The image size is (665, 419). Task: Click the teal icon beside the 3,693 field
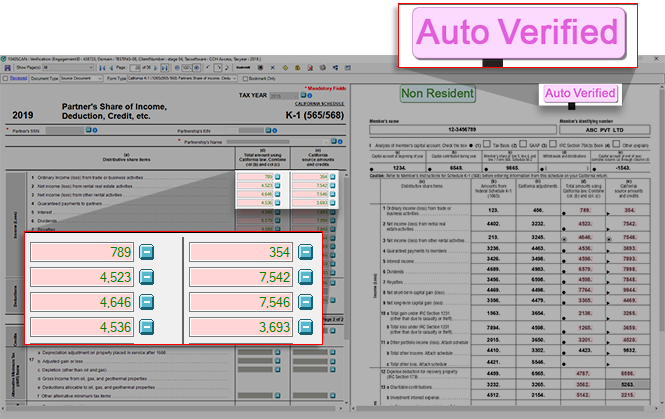coord(305,327)
